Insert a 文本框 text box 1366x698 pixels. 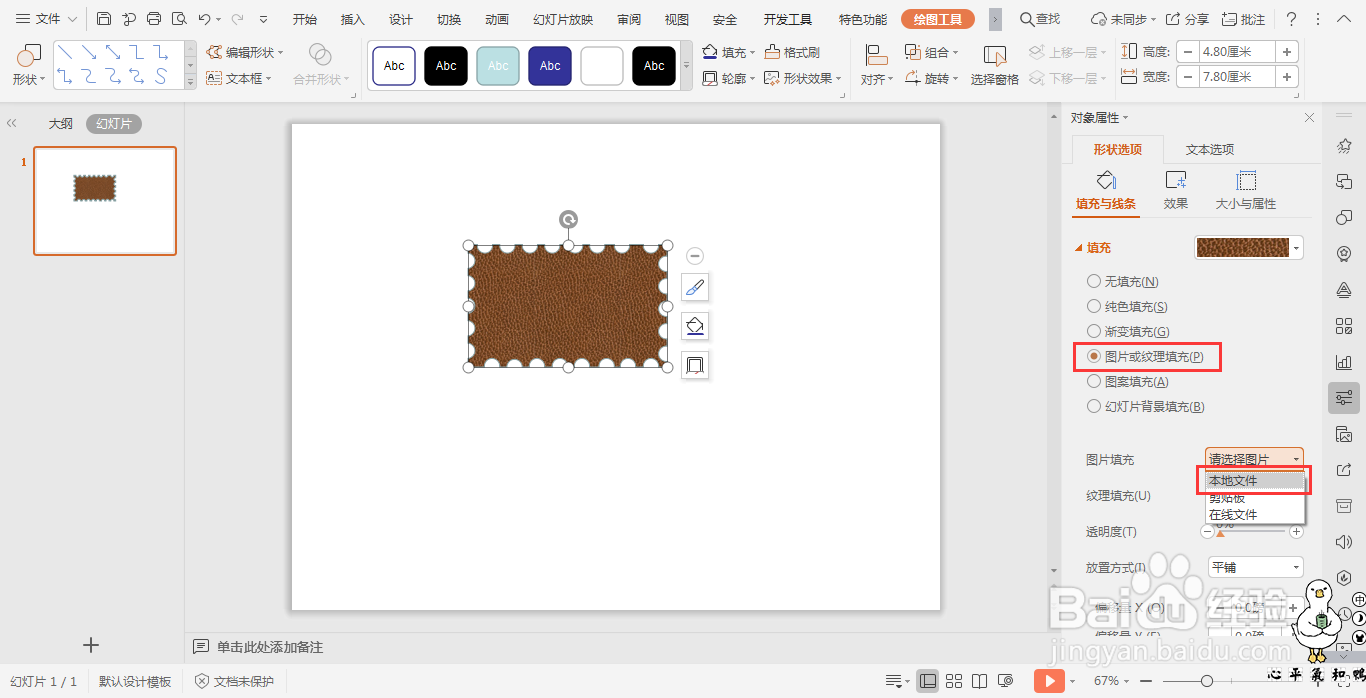point(239,78)
